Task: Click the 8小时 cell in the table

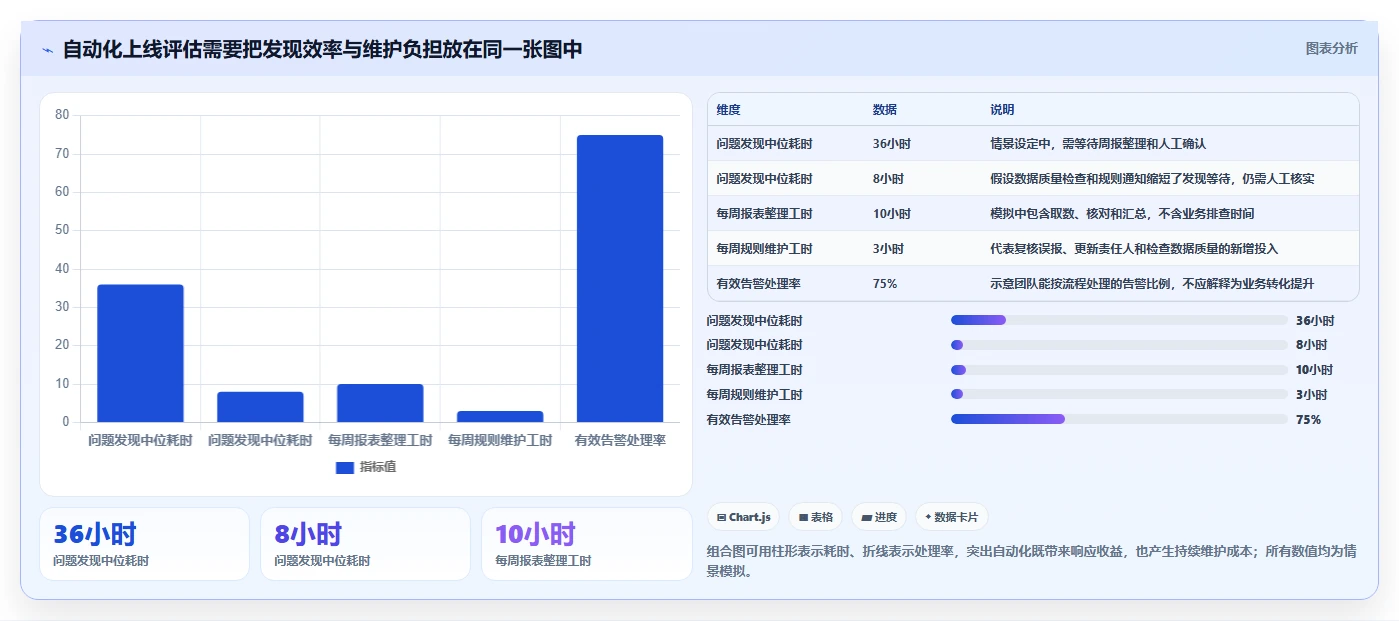Action: (888, 179)
